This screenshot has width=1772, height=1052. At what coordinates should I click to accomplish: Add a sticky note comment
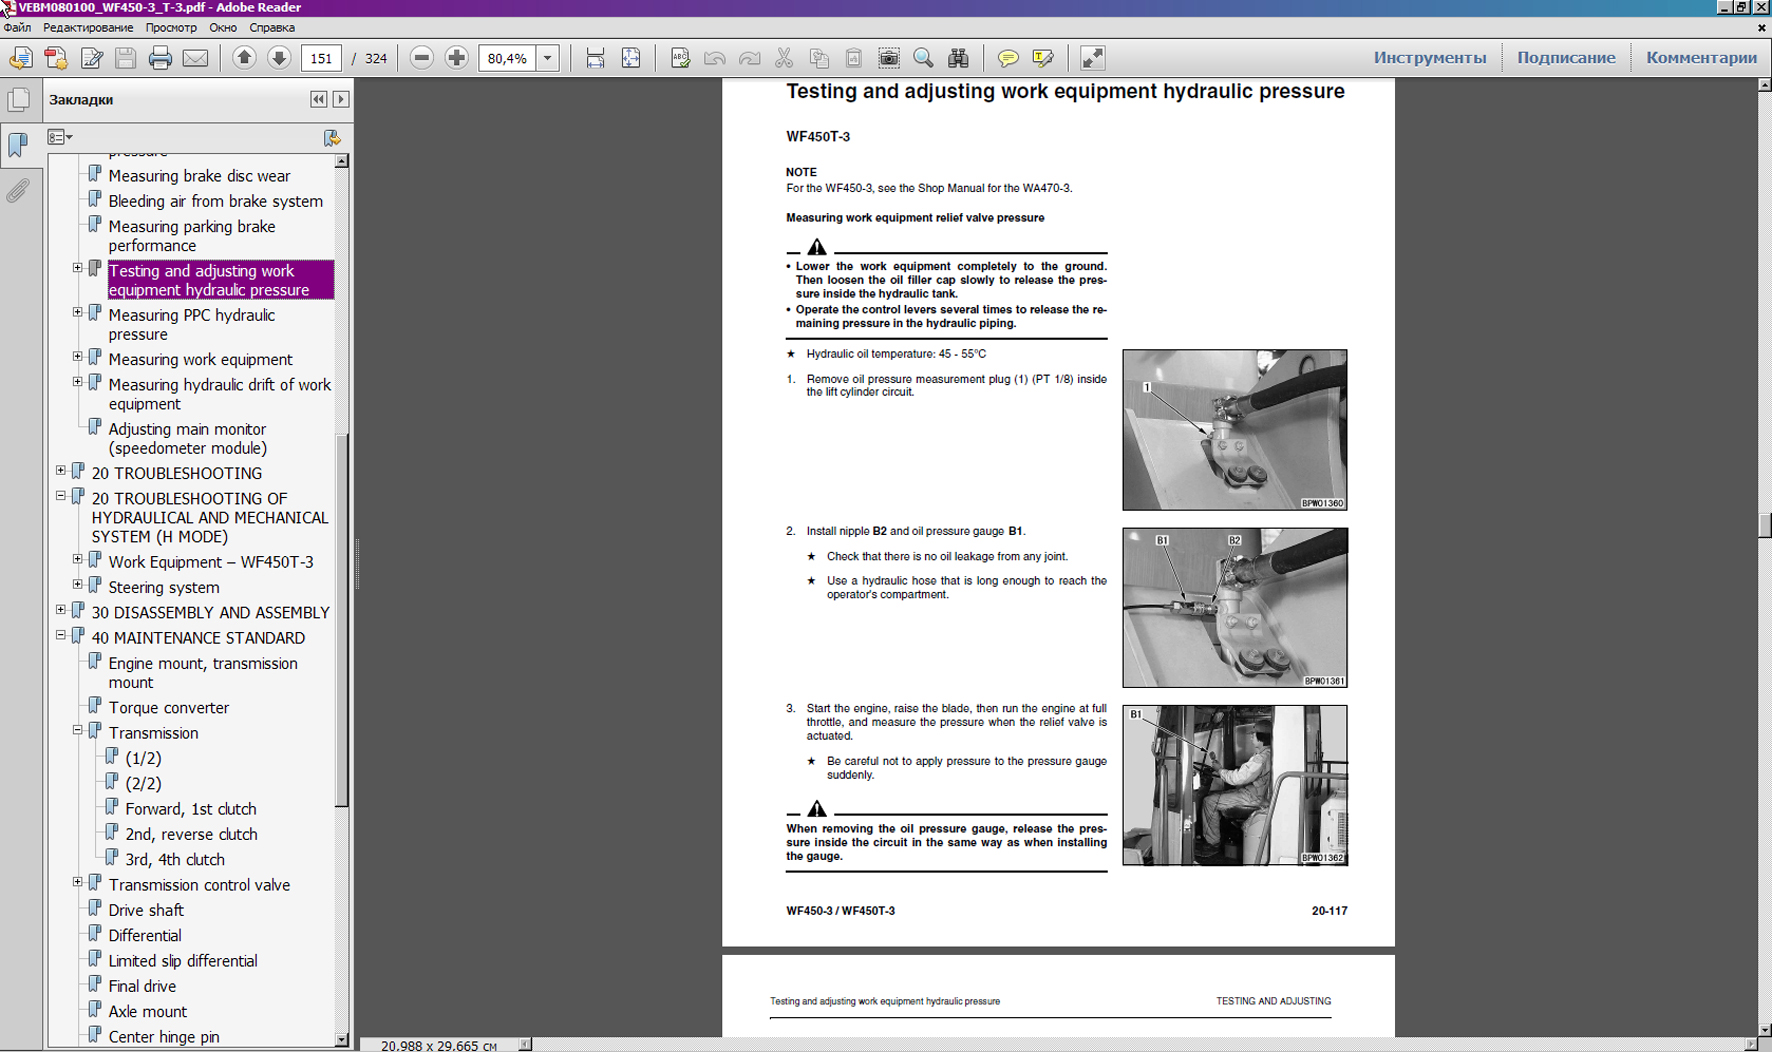[x=1008, y=58]
